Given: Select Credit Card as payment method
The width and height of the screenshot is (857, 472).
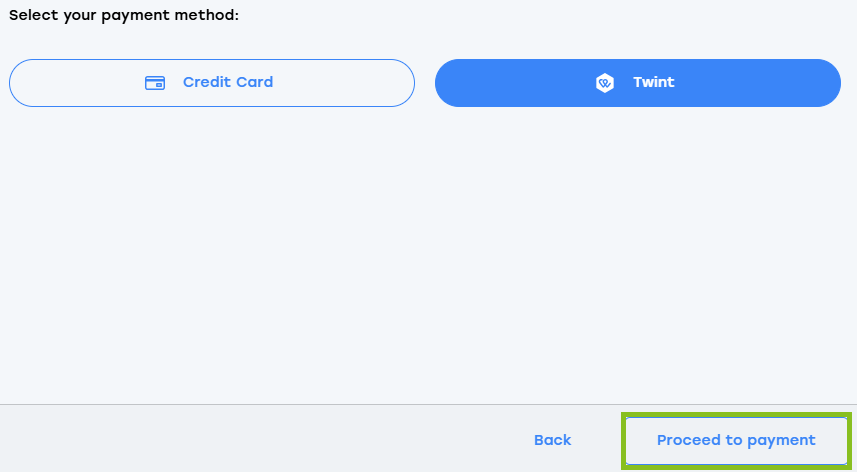Looking at the screenshot, I should pyautogui.click(x=212, y=83).
